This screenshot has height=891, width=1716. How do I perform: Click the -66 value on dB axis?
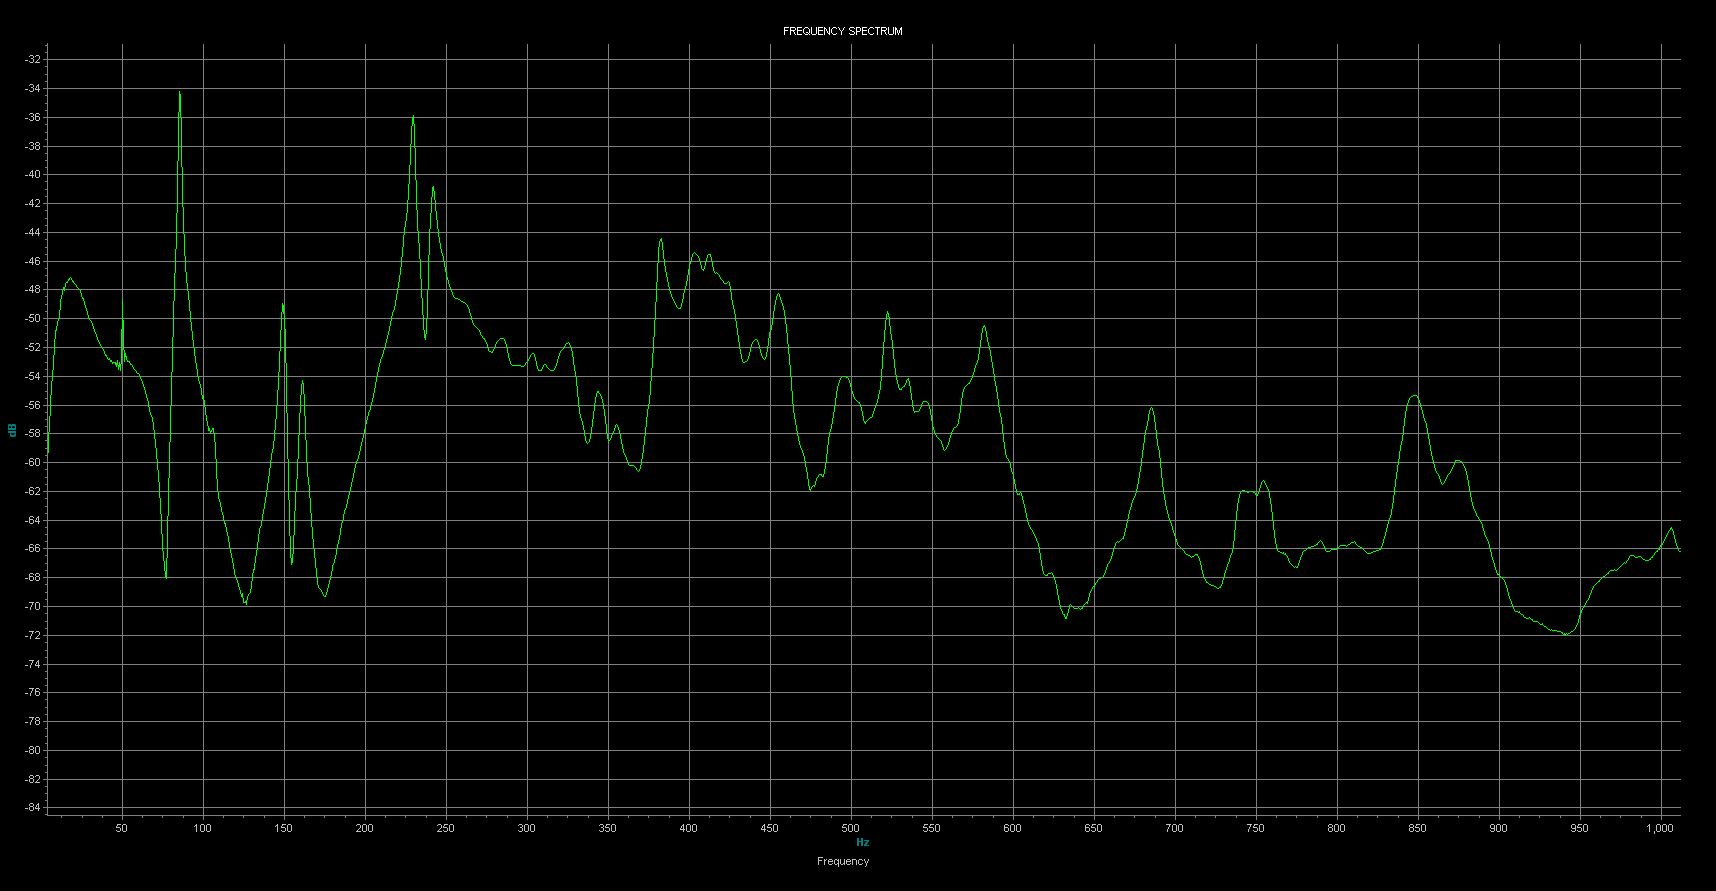[x=33, y=549]
